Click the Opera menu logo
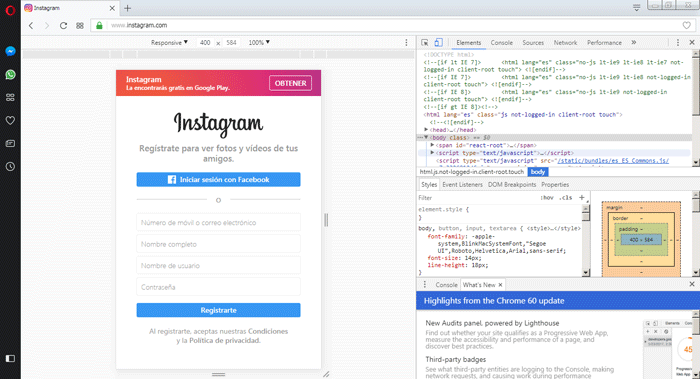The image size is (700, 379). (10, 10)
